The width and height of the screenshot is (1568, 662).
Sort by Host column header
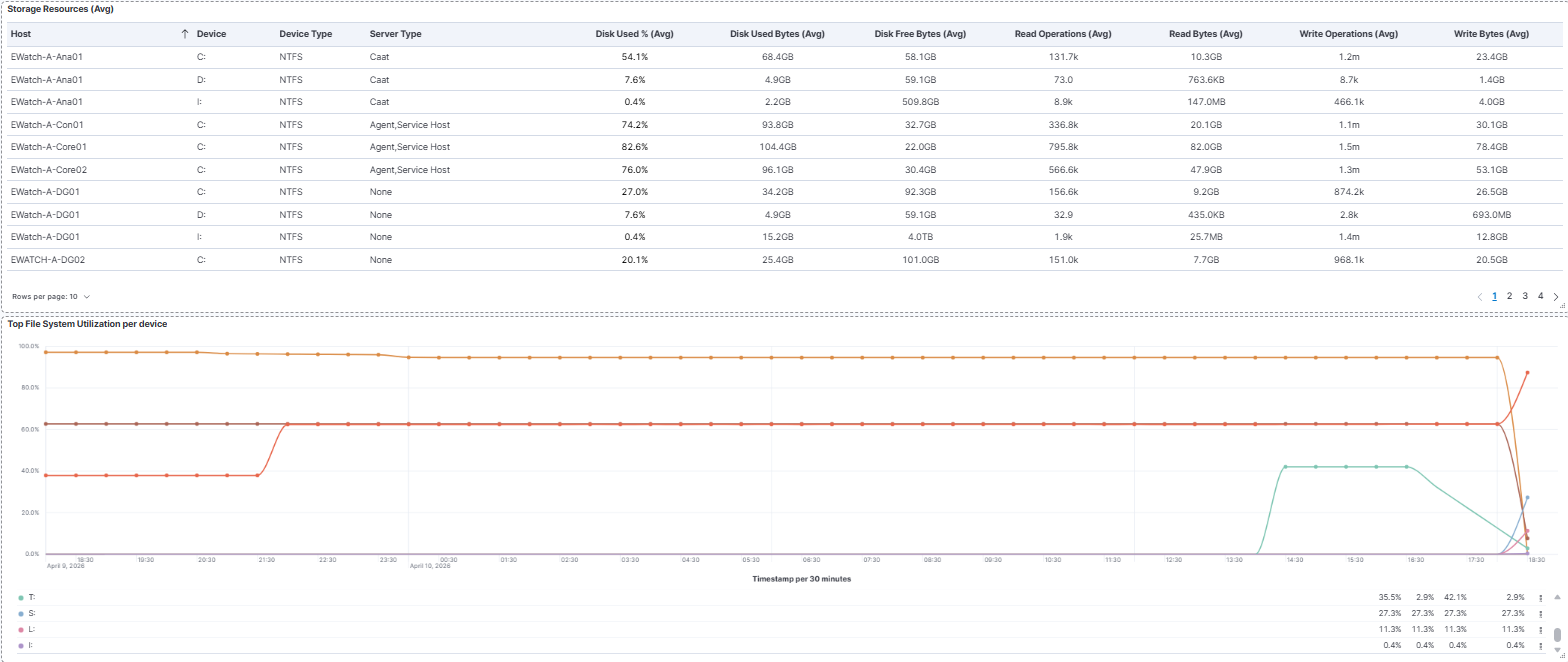coord(20,34)
